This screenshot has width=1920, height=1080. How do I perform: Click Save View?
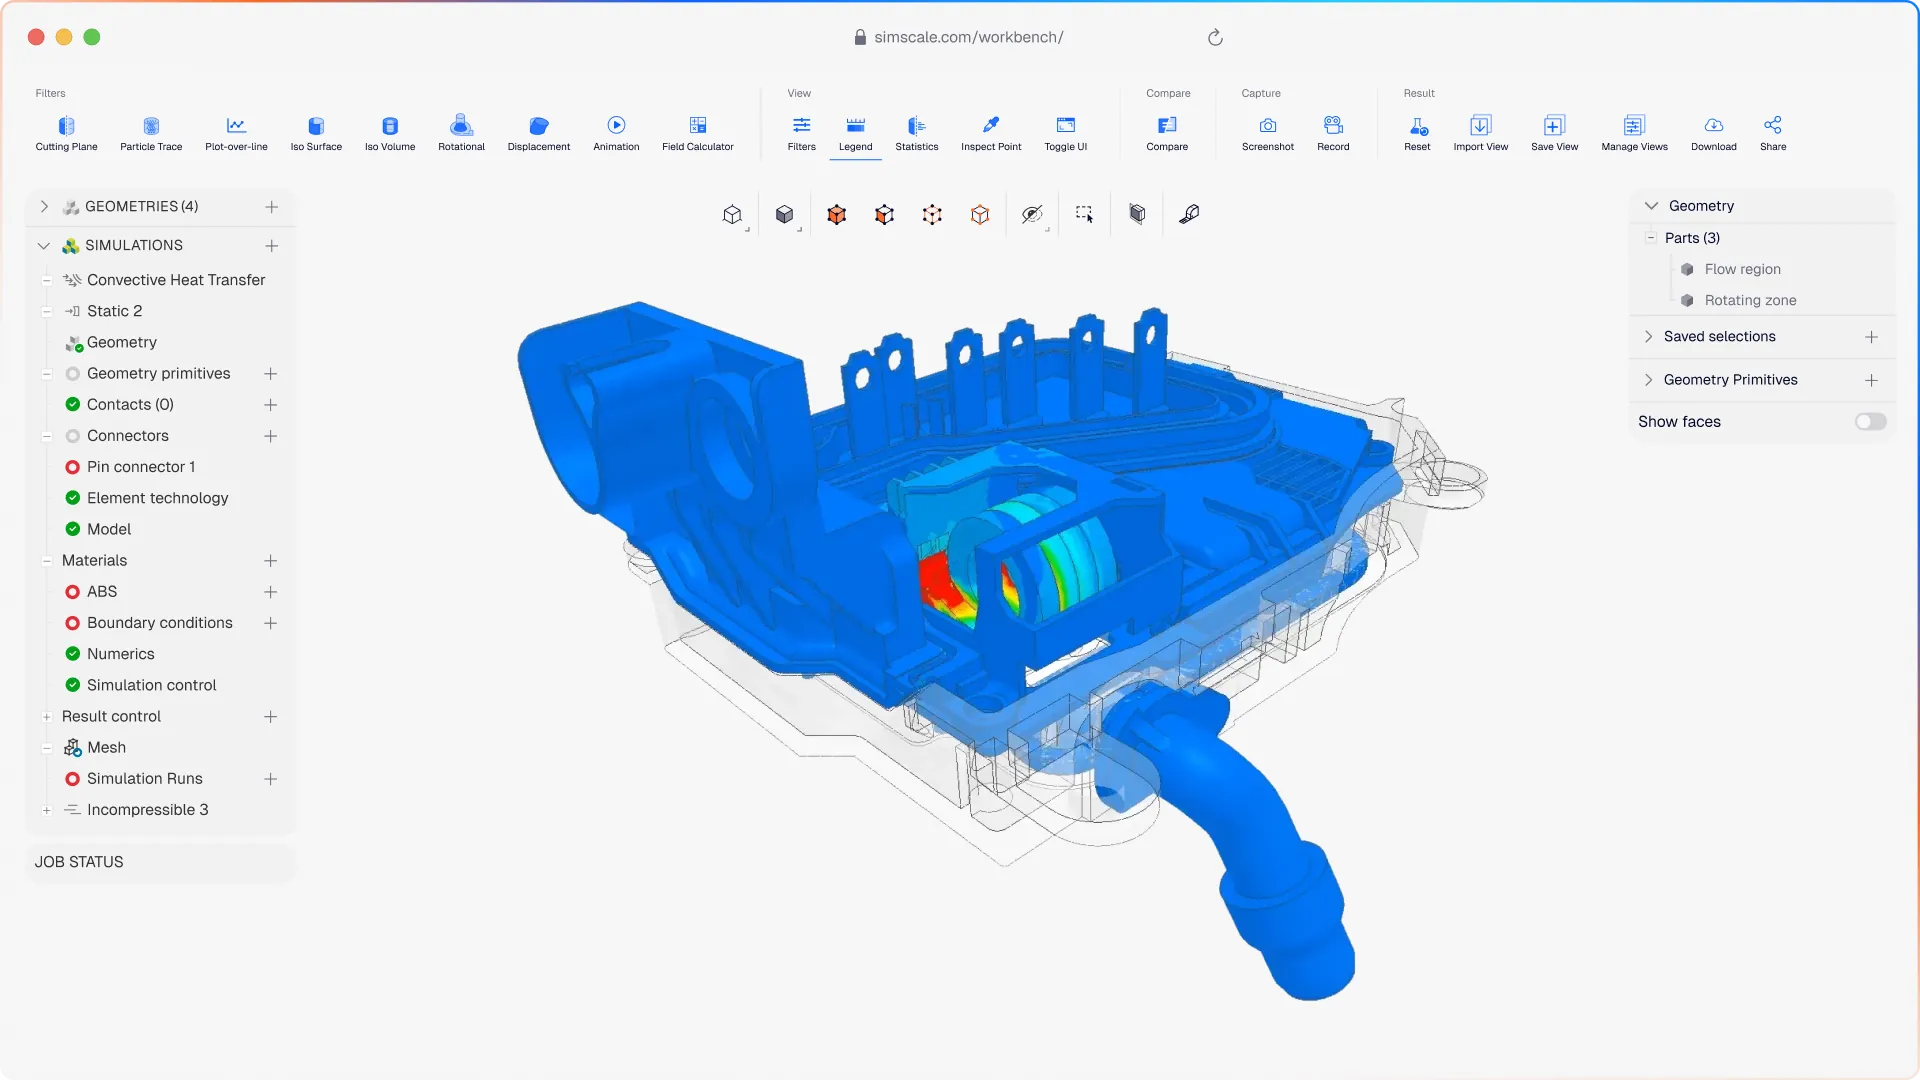point(1555,133)
